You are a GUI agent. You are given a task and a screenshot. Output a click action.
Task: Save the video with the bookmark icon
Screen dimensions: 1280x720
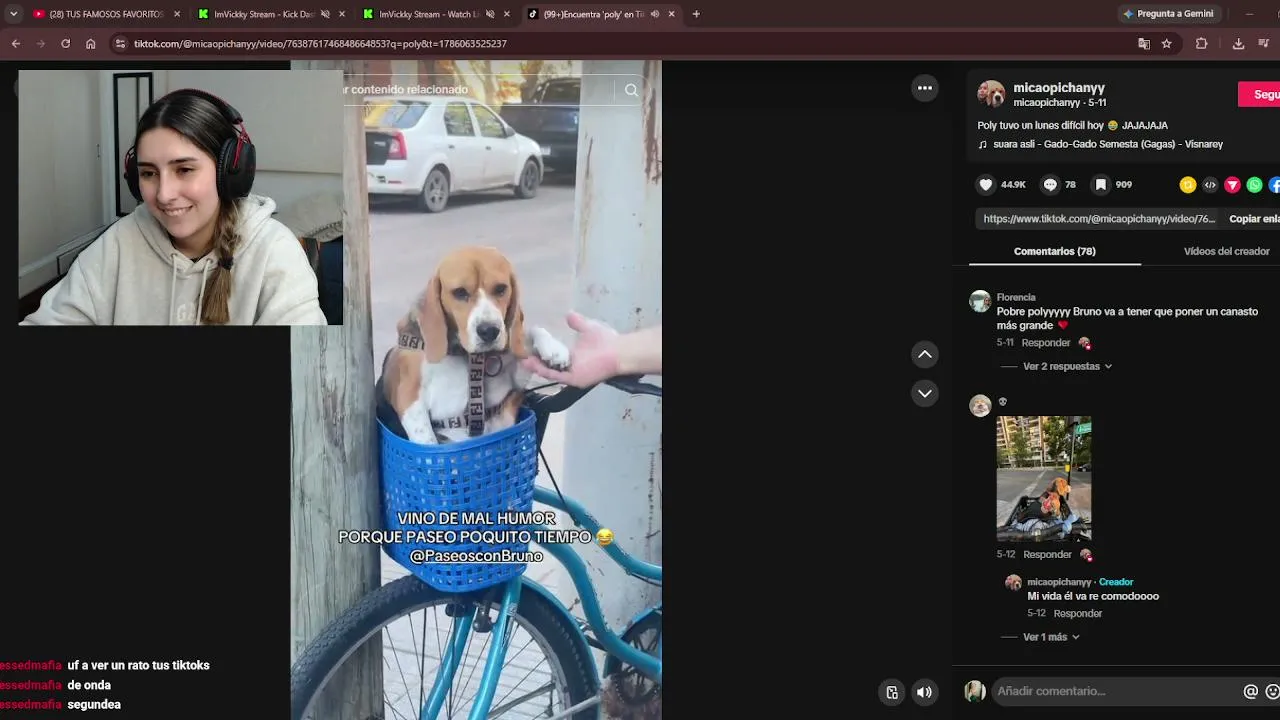[1101, 185]
